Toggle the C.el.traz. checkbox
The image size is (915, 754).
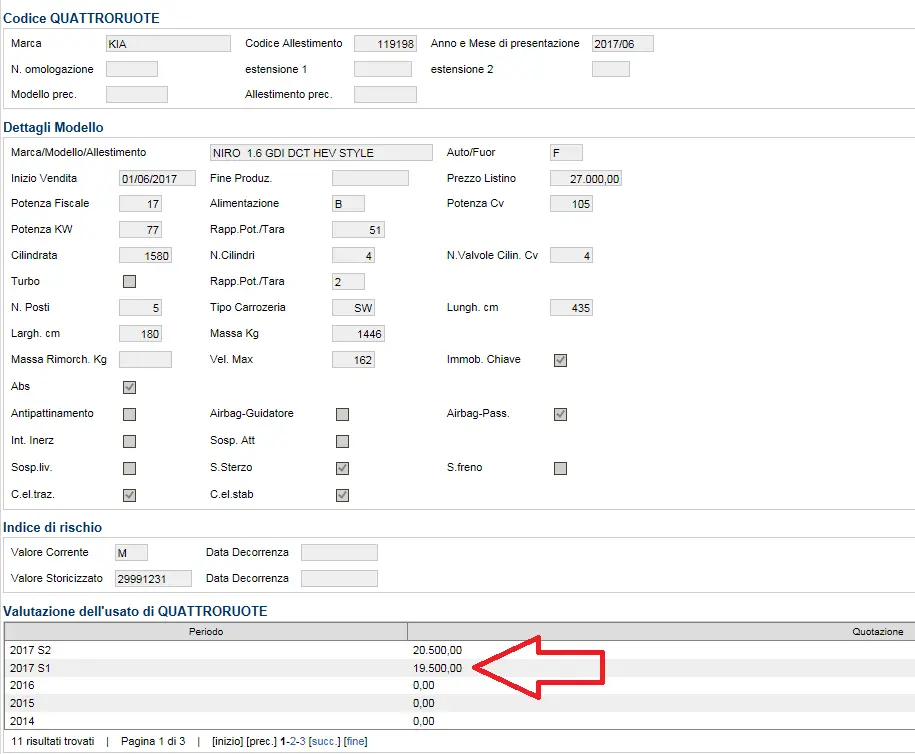pyautogui.click(x=130, y=495)
